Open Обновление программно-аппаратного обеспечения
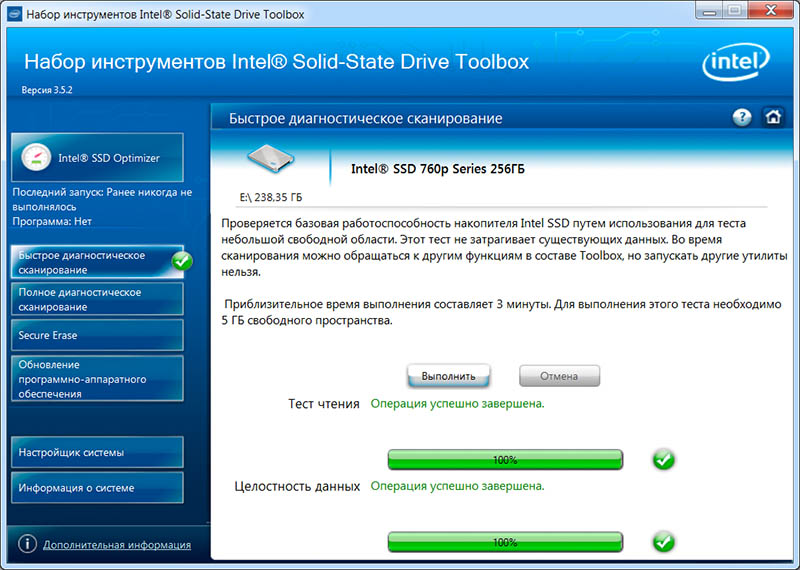Screen dimensions: 800x570 [97, 379]
